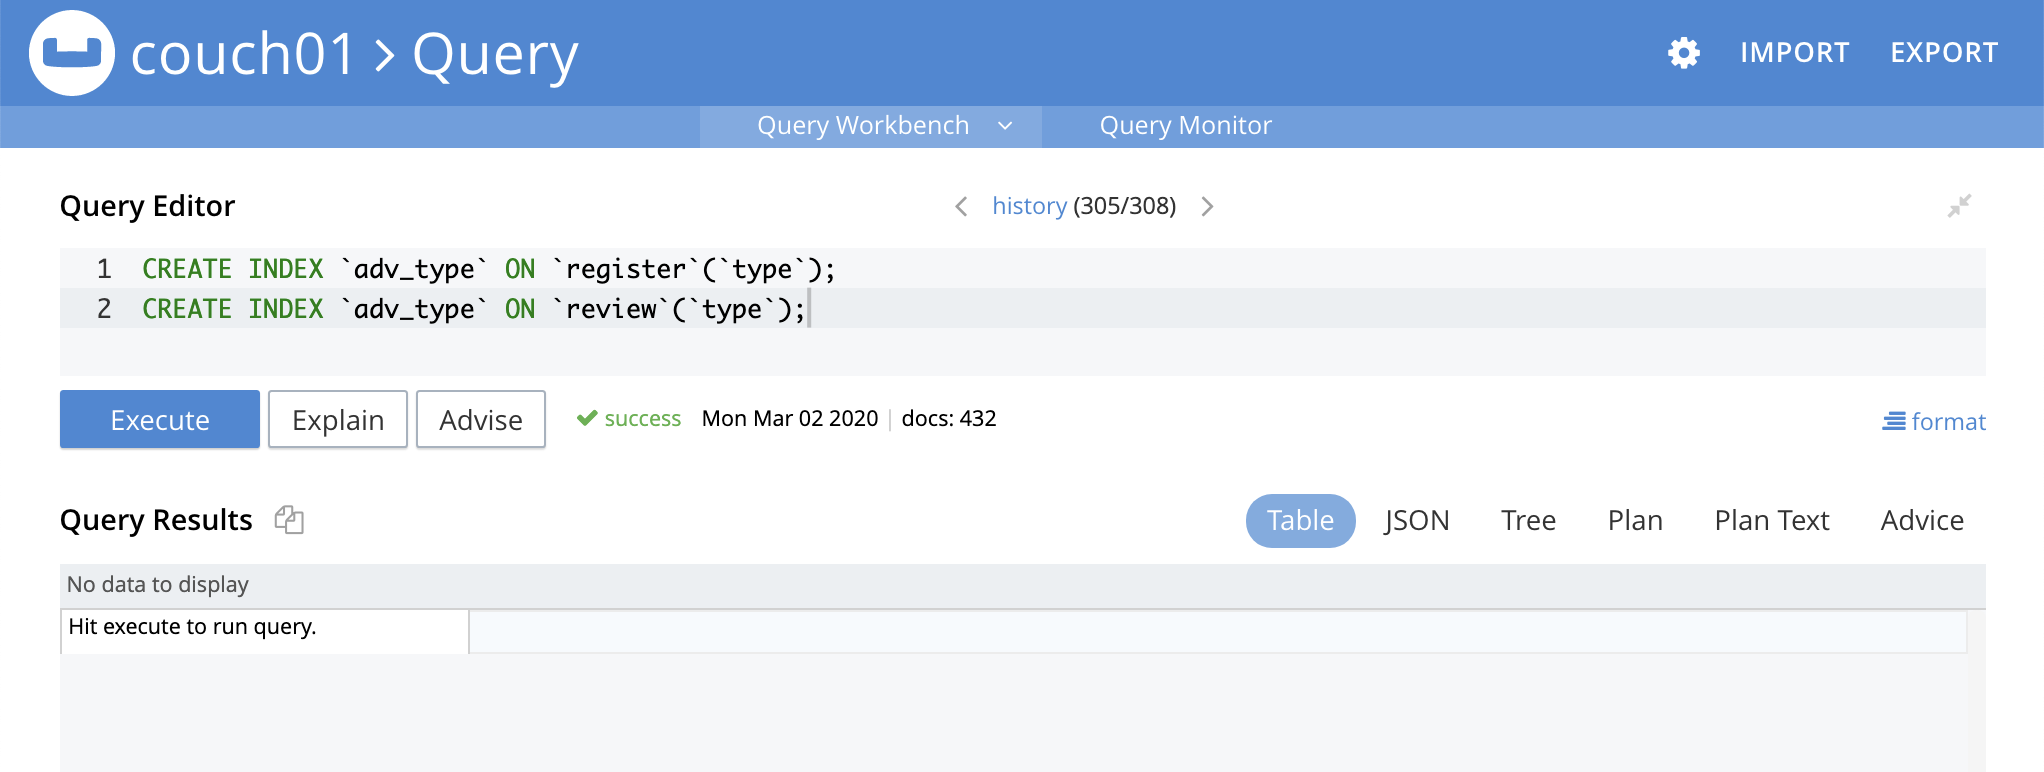Collapse the query editor using shrink icon

(x=1959, y=206)
